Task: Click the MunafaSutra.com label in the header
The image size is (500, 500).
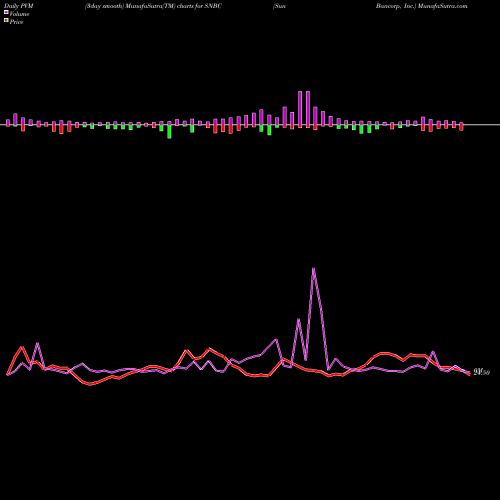Action: (442, 6)
